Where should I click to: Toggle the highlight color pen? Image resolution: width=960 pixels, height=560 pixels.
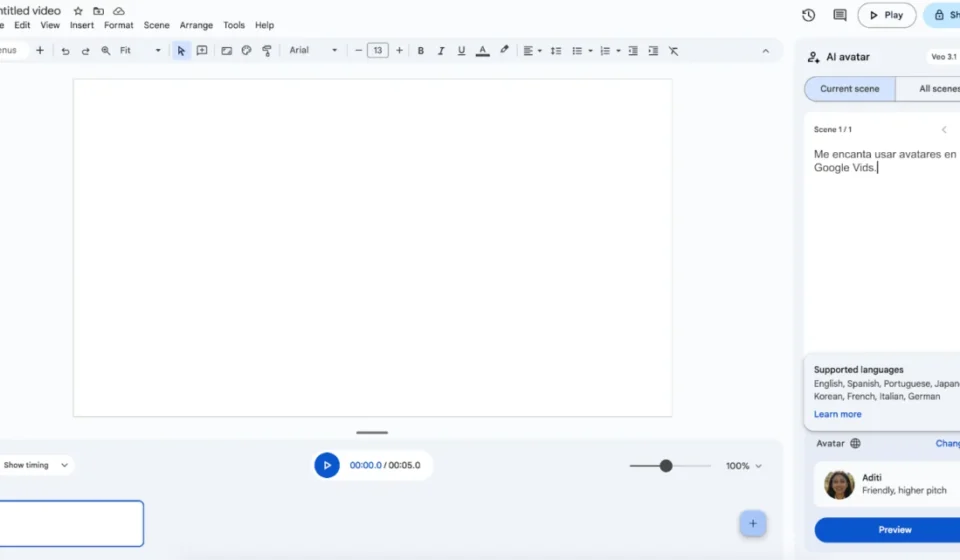click(x=504, y=50)
